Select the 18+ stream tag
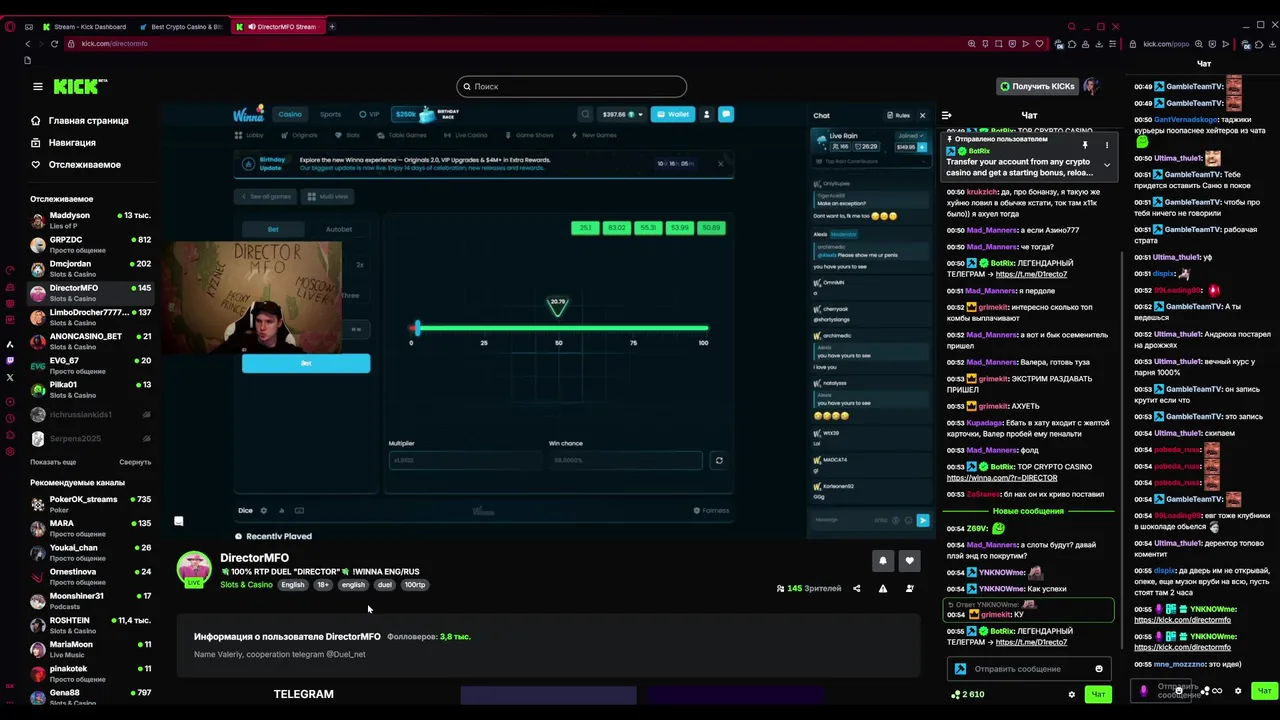1280x720 pixels. pos(323,585)
